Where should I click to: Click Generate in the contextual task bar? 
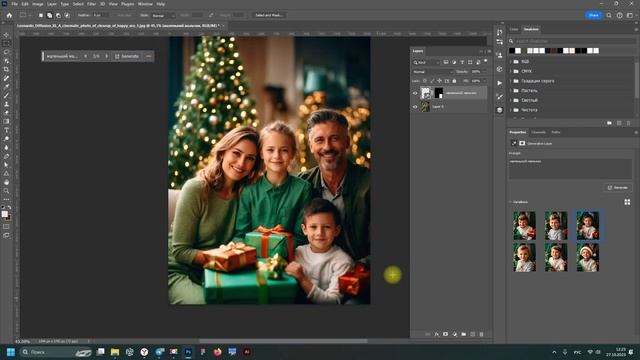coord(127,56)
